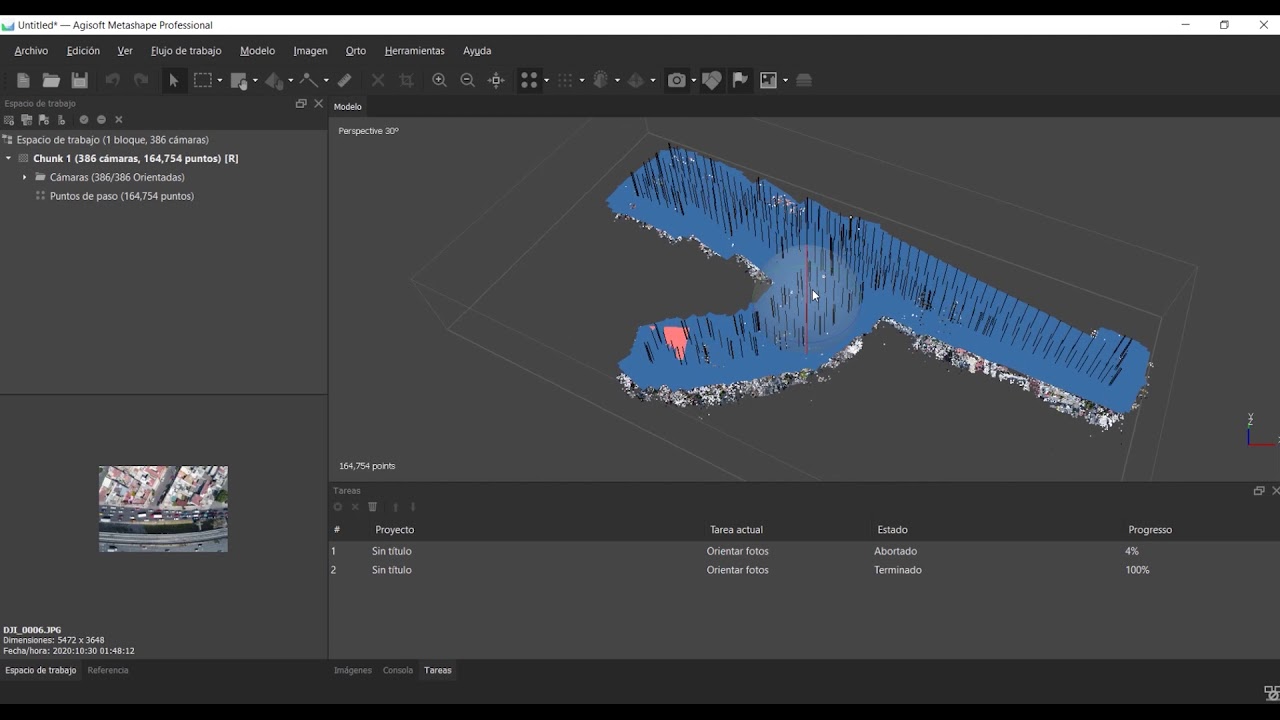The image size is (1280, 720).
Task: Switch to the Consola tab
Action: [x=398, y=670]
